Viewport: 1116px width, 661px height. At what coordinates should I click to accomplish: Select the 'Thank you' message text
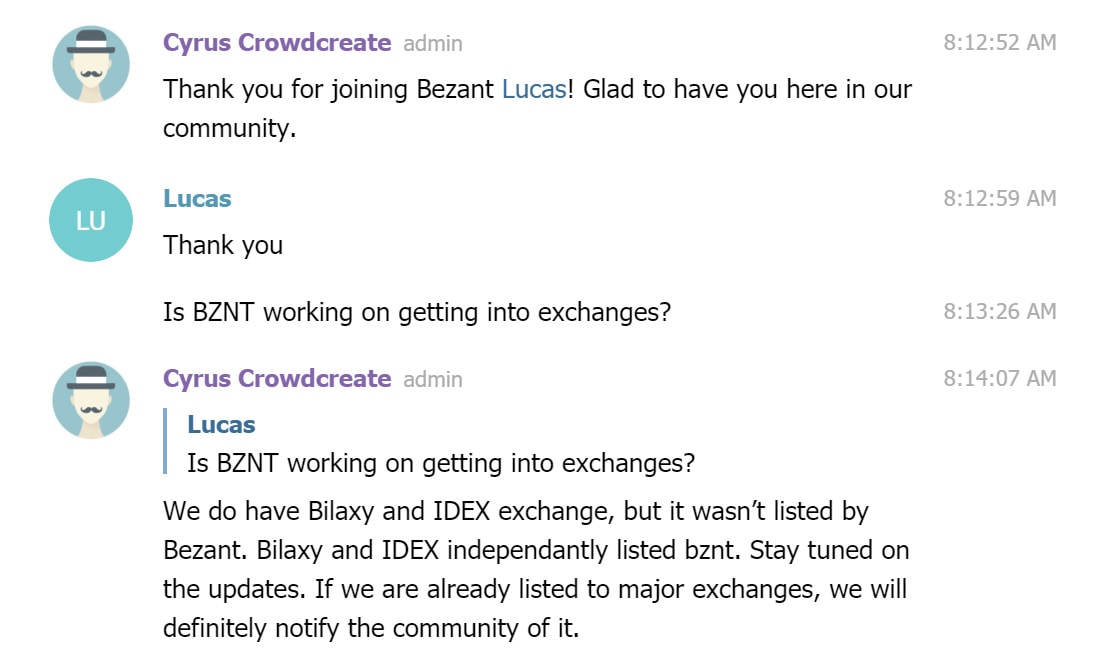point(223,245)
